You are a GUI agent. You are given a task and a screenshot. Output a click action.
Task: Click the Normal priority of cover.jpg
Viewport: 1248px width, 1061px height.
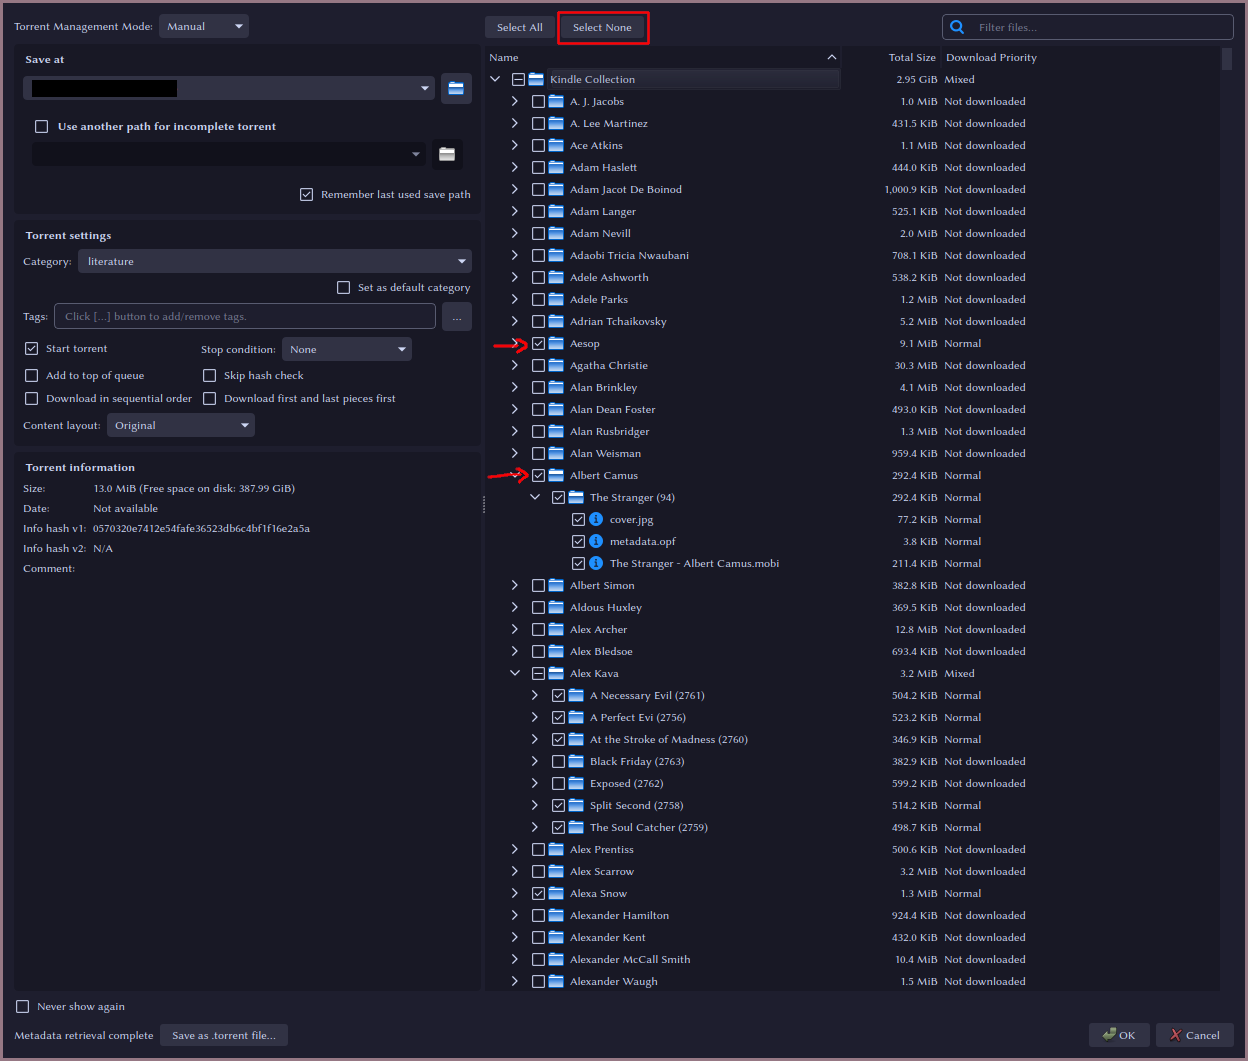(962, 519)
